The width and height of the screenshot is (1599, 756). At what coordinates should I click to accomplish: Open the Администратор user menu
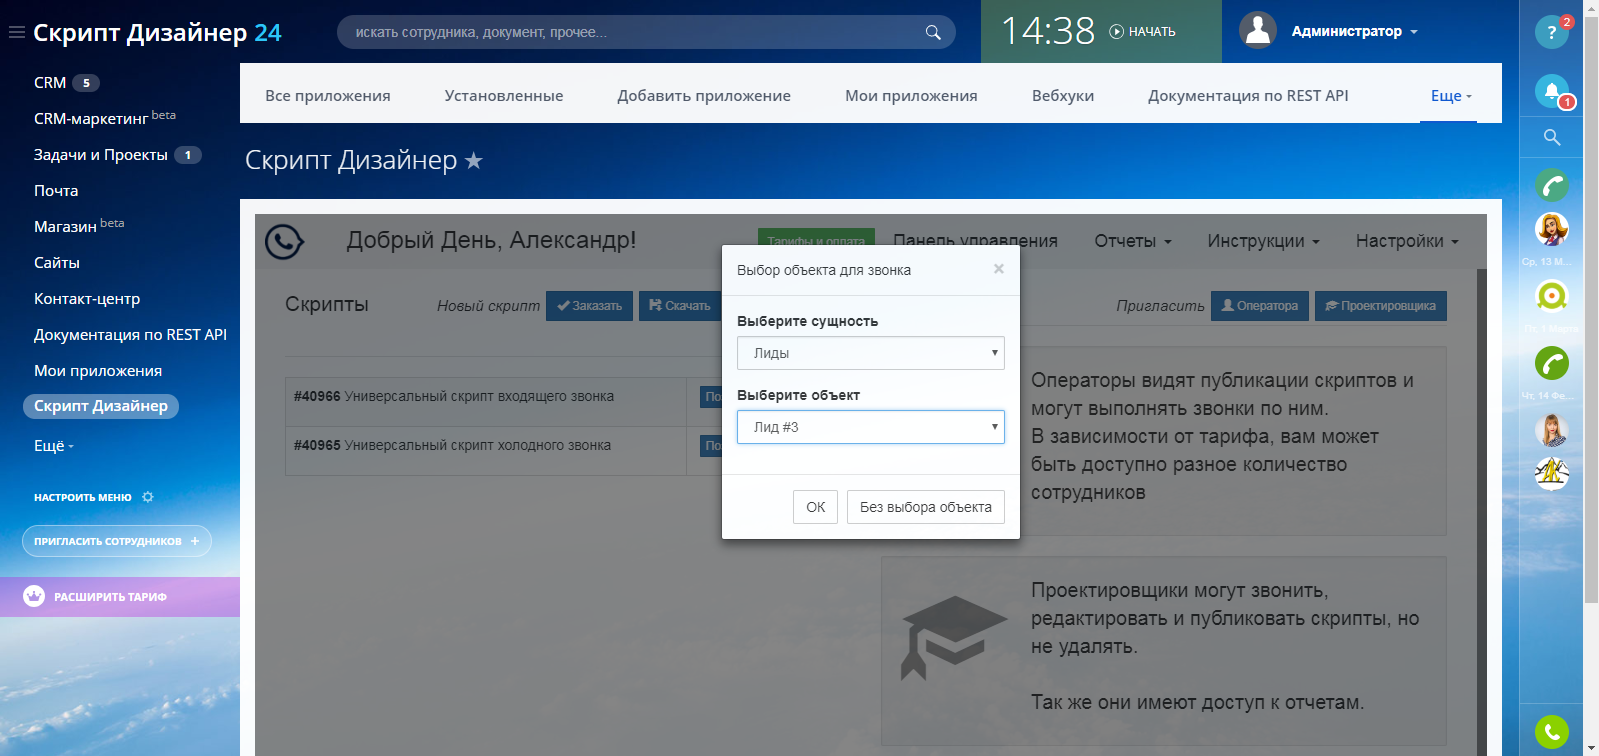1330,32
